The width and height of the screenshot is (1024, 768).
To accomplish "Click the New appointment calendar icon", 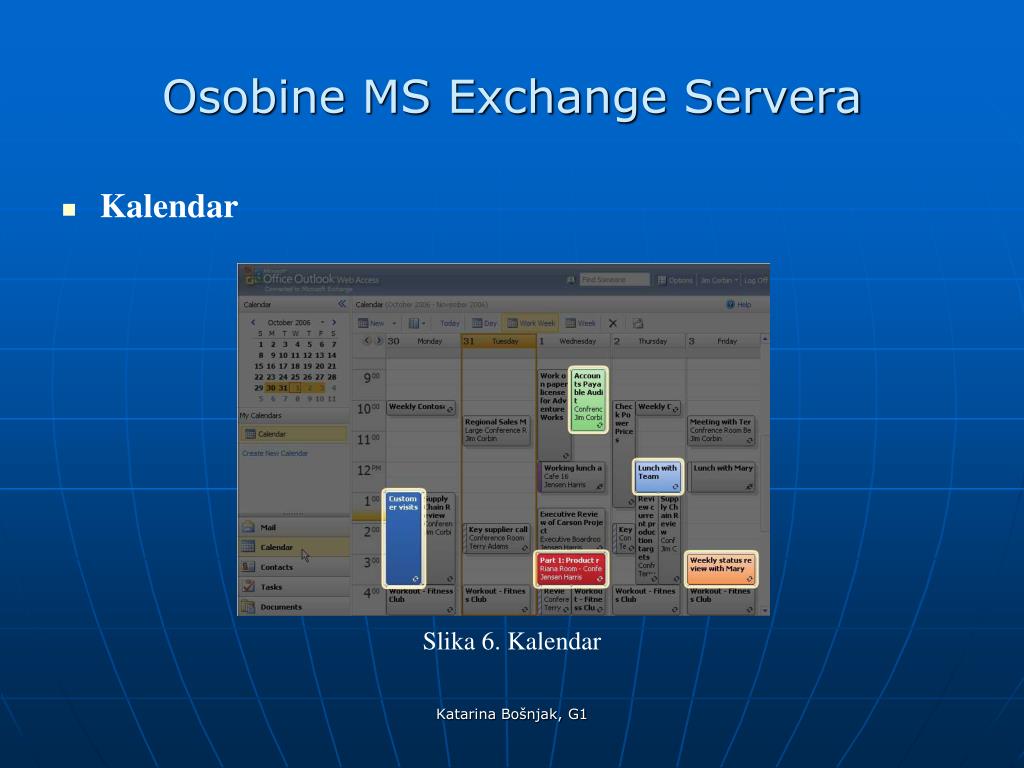I will 364,323.
